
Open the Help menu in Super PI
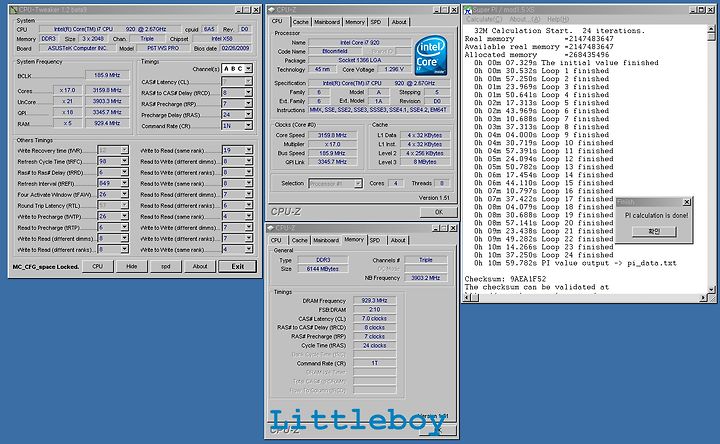(x=558, y=19)
